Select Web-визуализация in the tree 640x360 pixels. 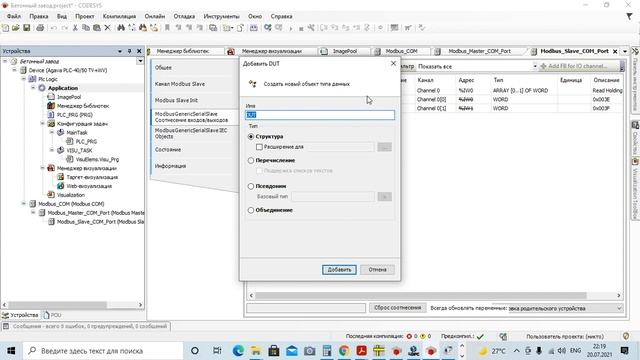89,186
